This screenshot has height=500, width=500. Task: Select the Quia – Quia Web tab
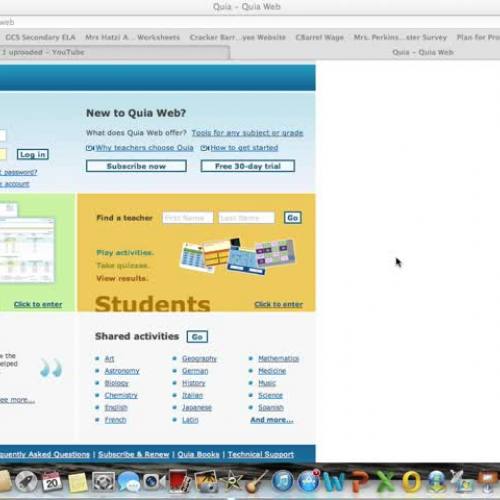pos(423,52)
